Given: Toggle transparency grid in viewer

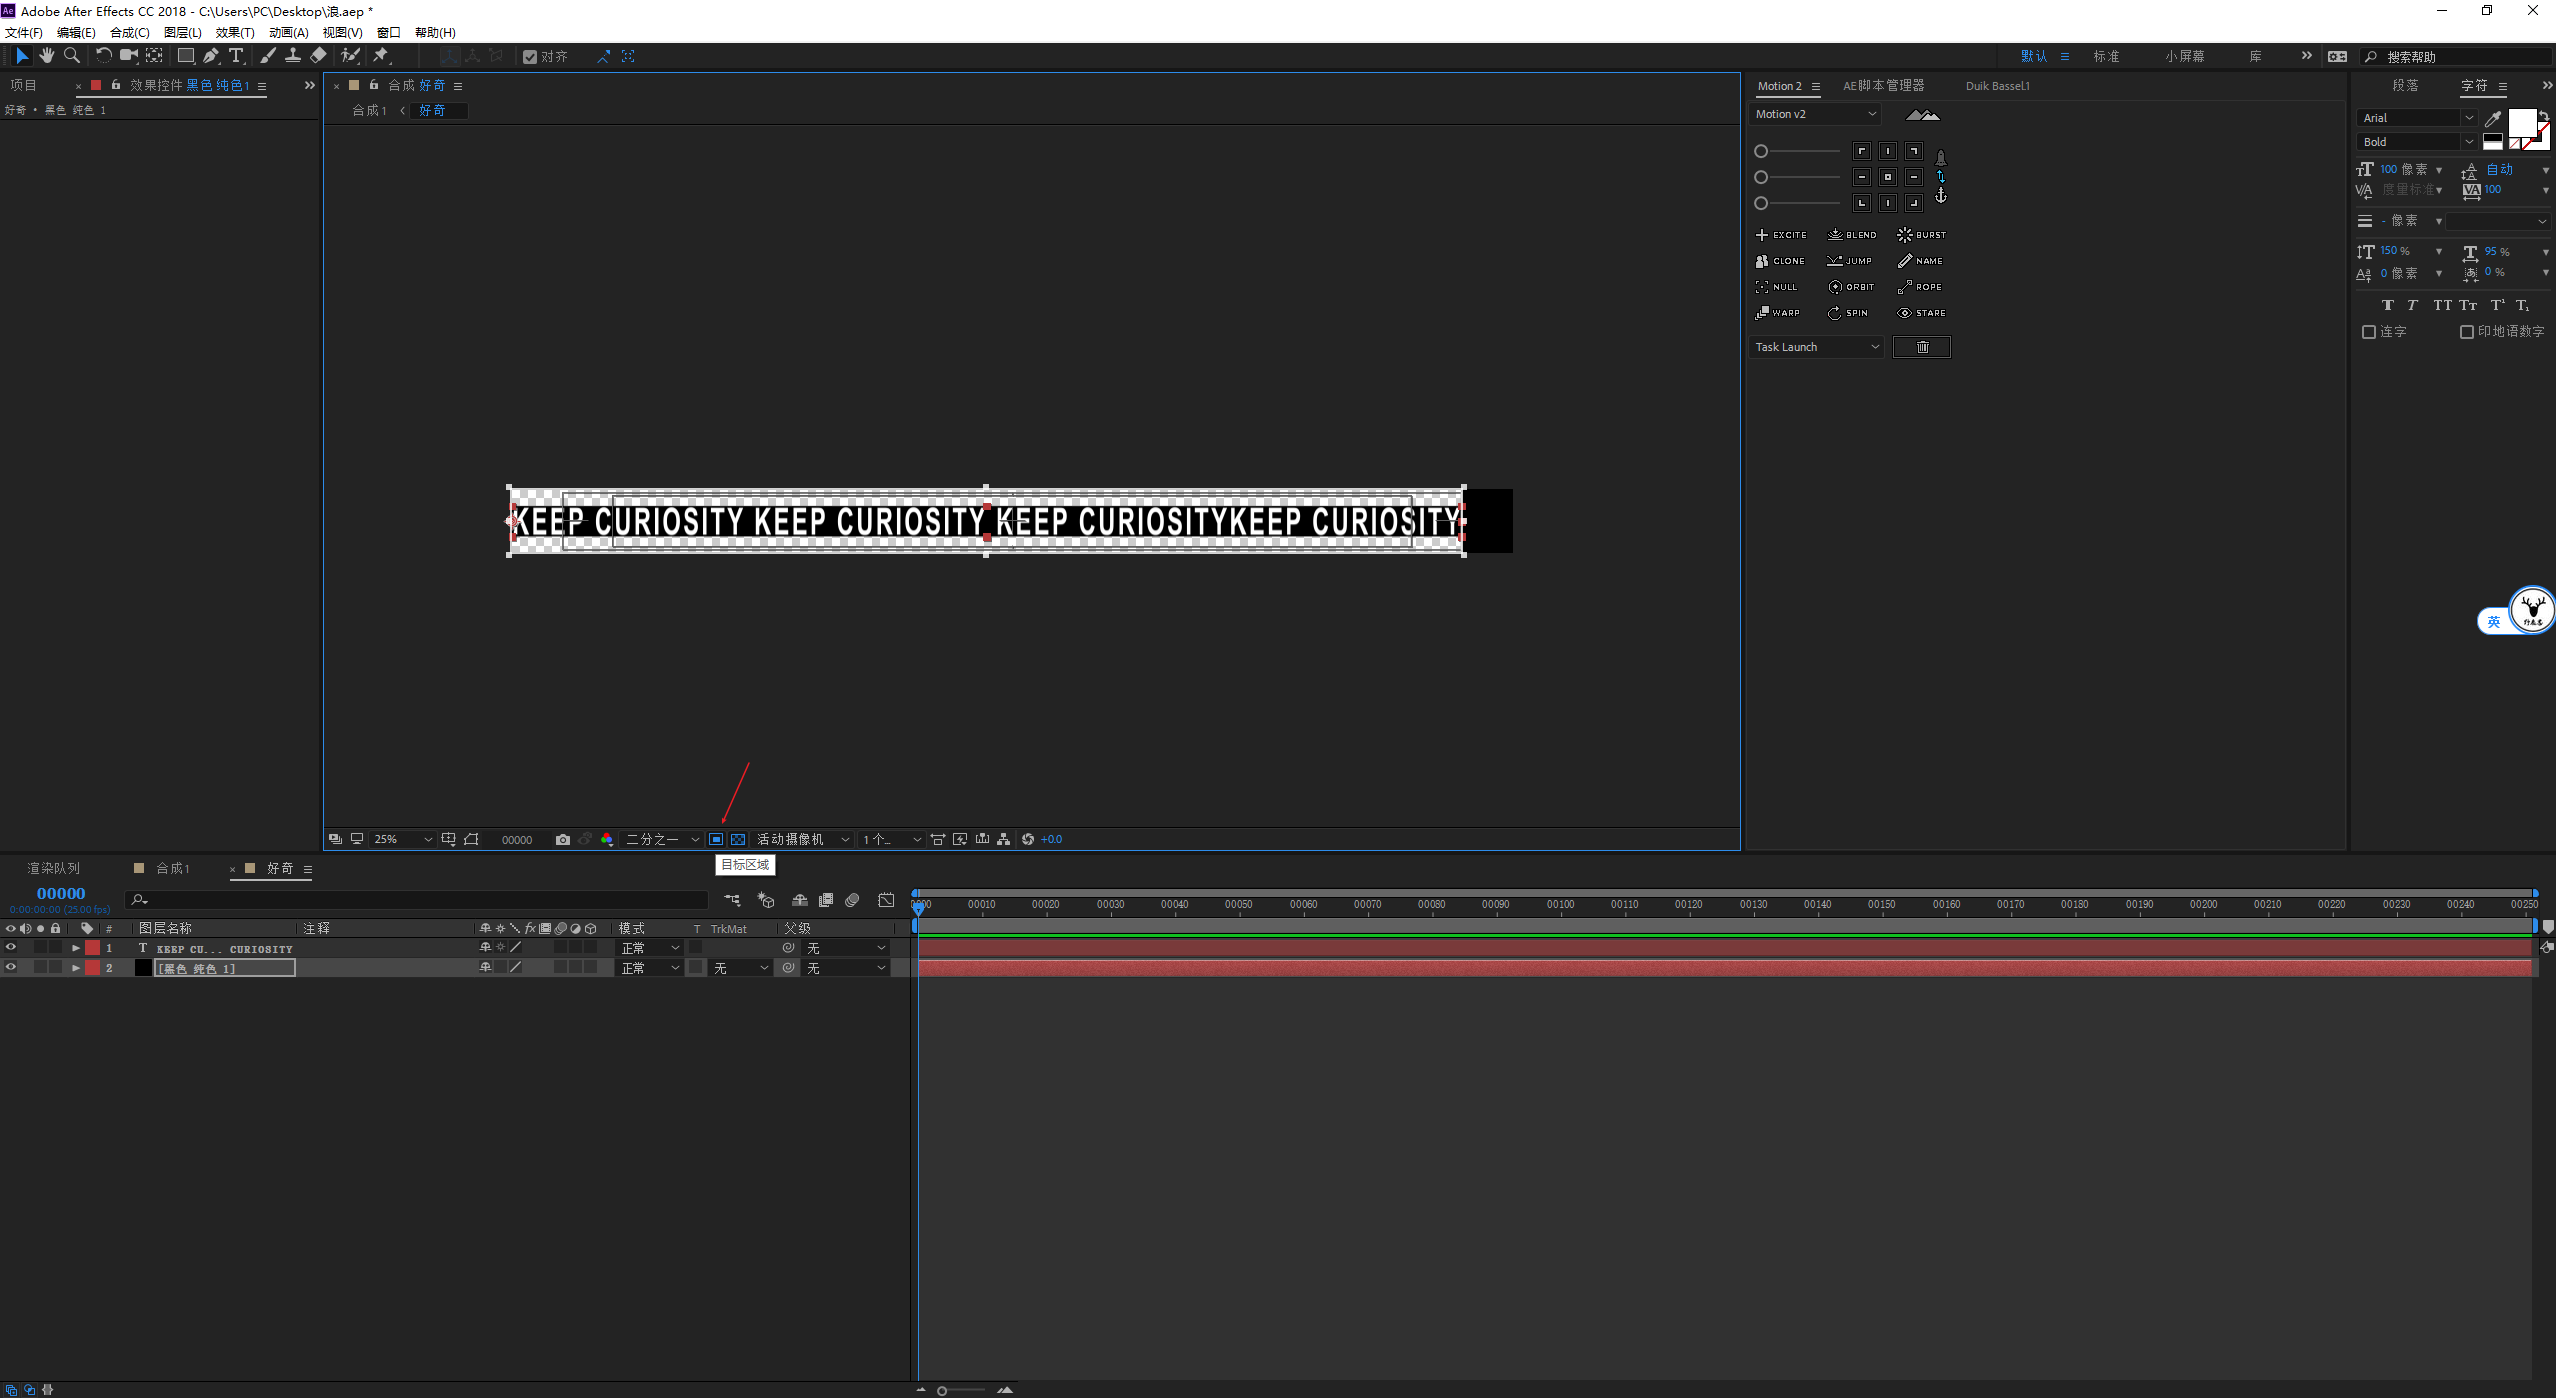Looking at the screenshot, I should (738, 840).
